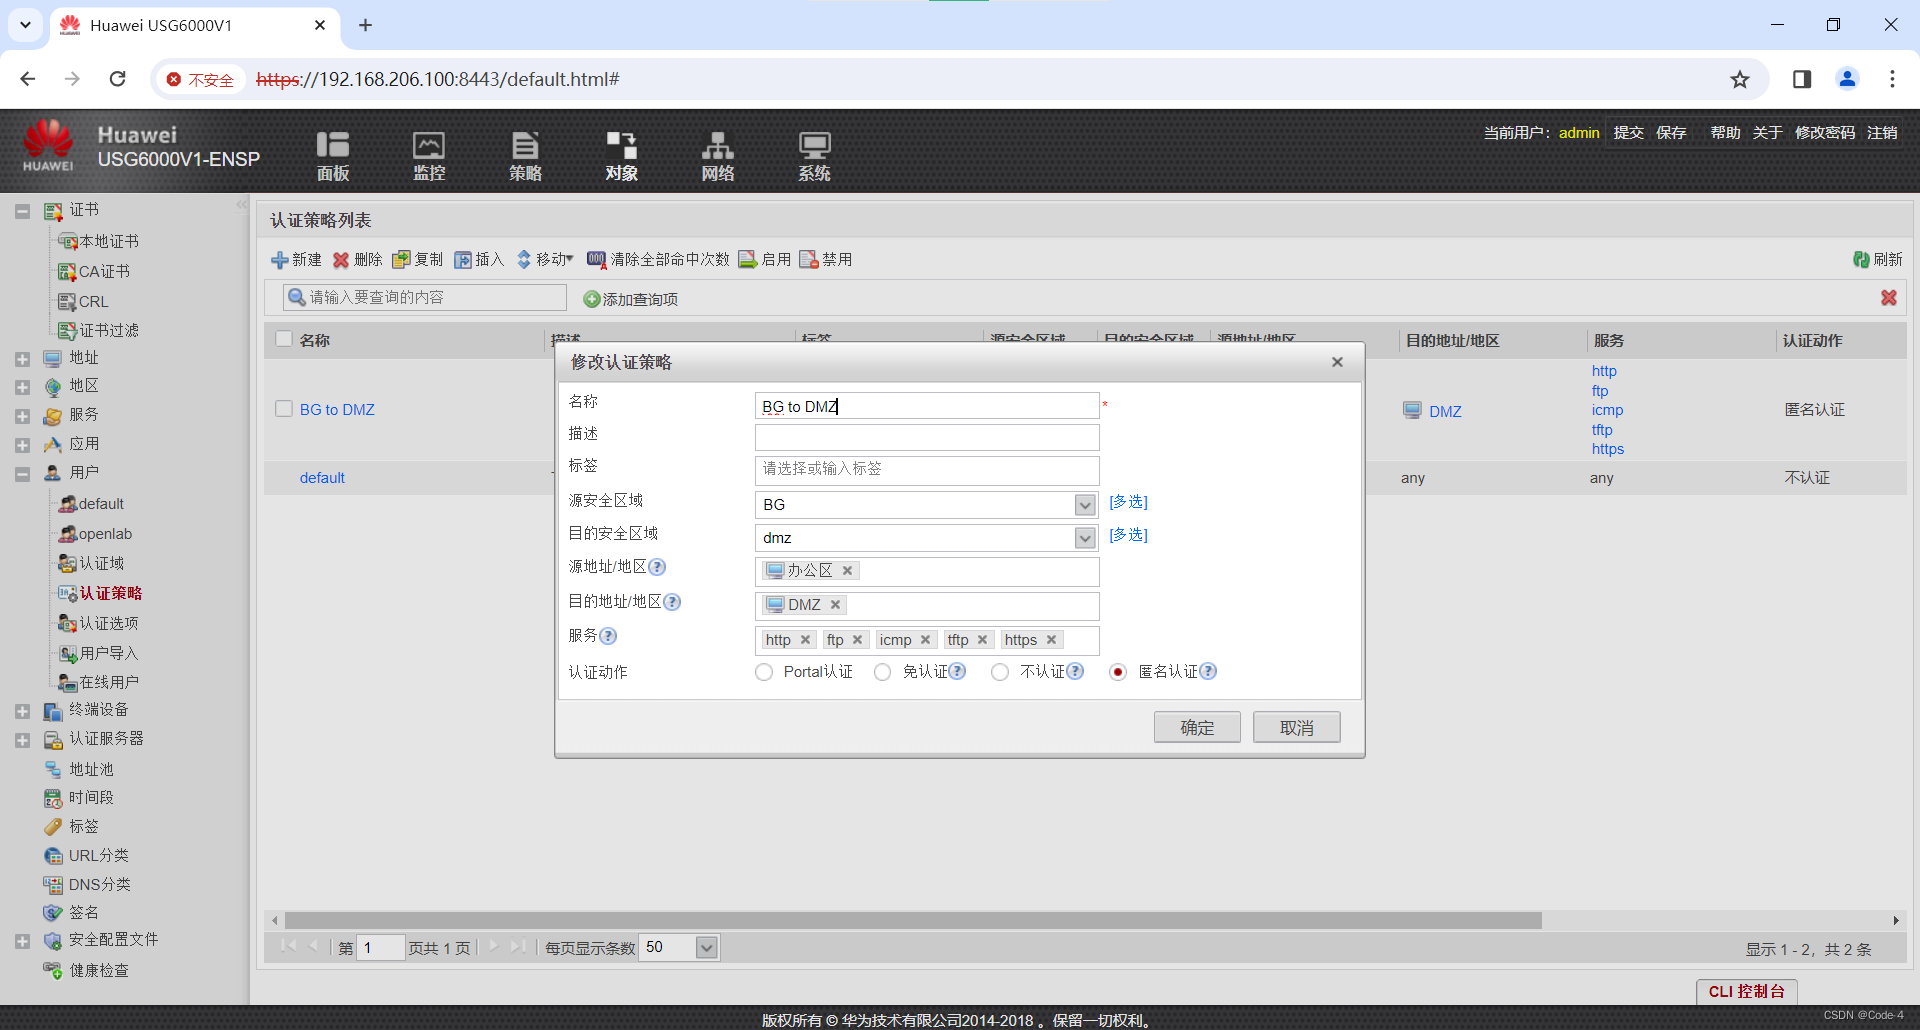Open the 策略 policy menu

(x=525, y=156)
